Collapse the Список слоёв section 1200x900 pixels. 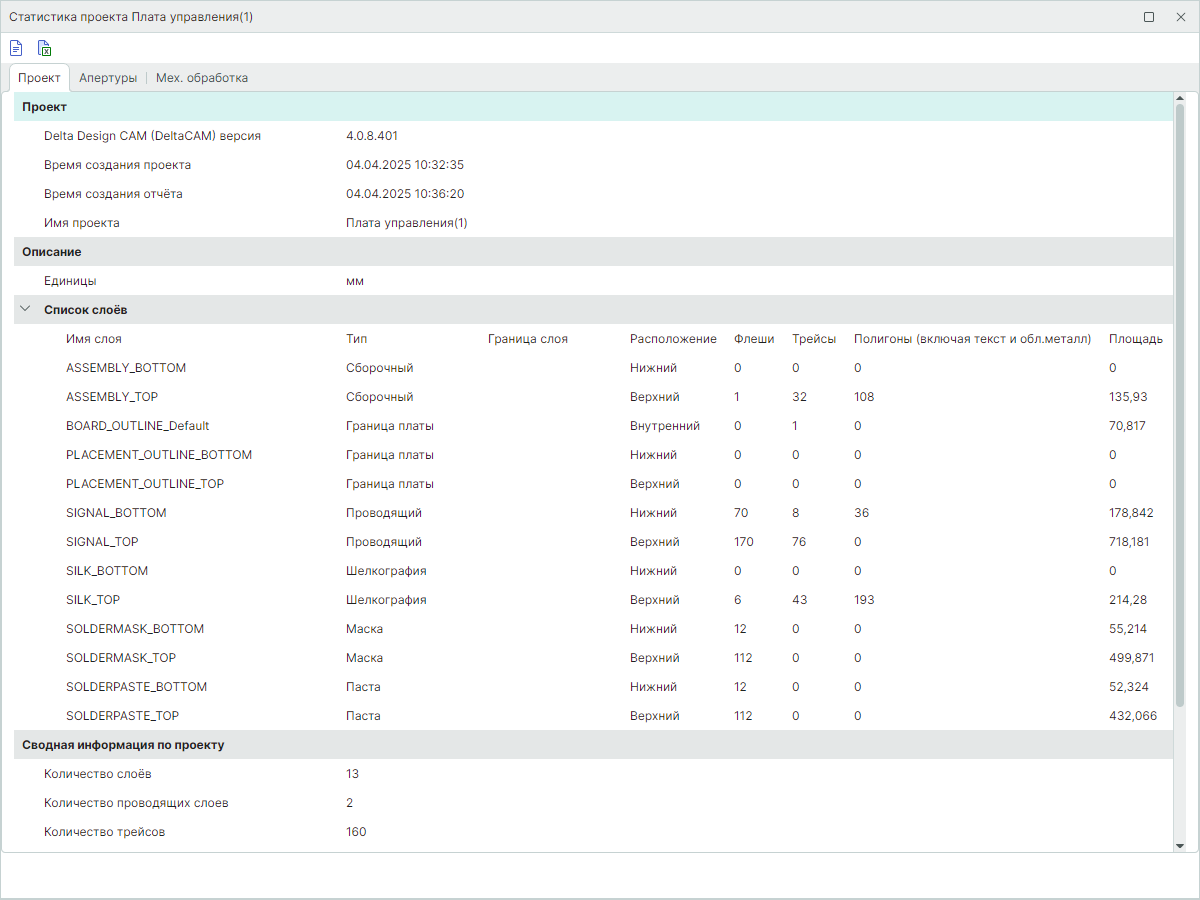26,310
